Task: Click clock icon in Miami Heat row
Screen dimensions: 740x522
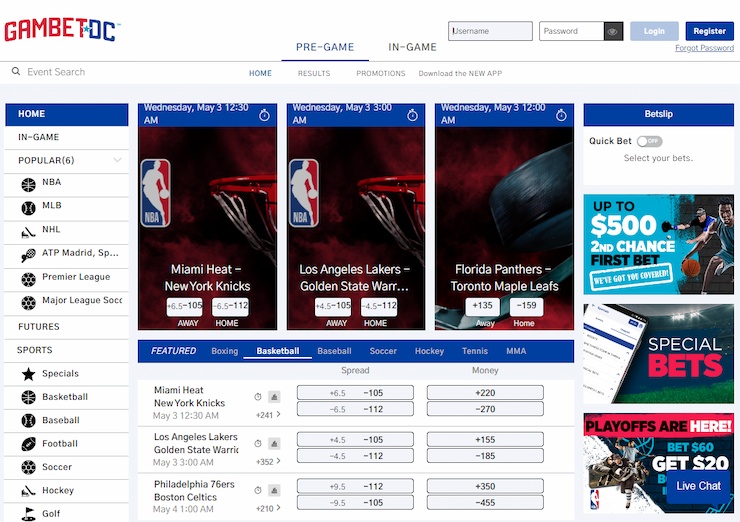Action: pyautogui.click(x=258, y=397)
